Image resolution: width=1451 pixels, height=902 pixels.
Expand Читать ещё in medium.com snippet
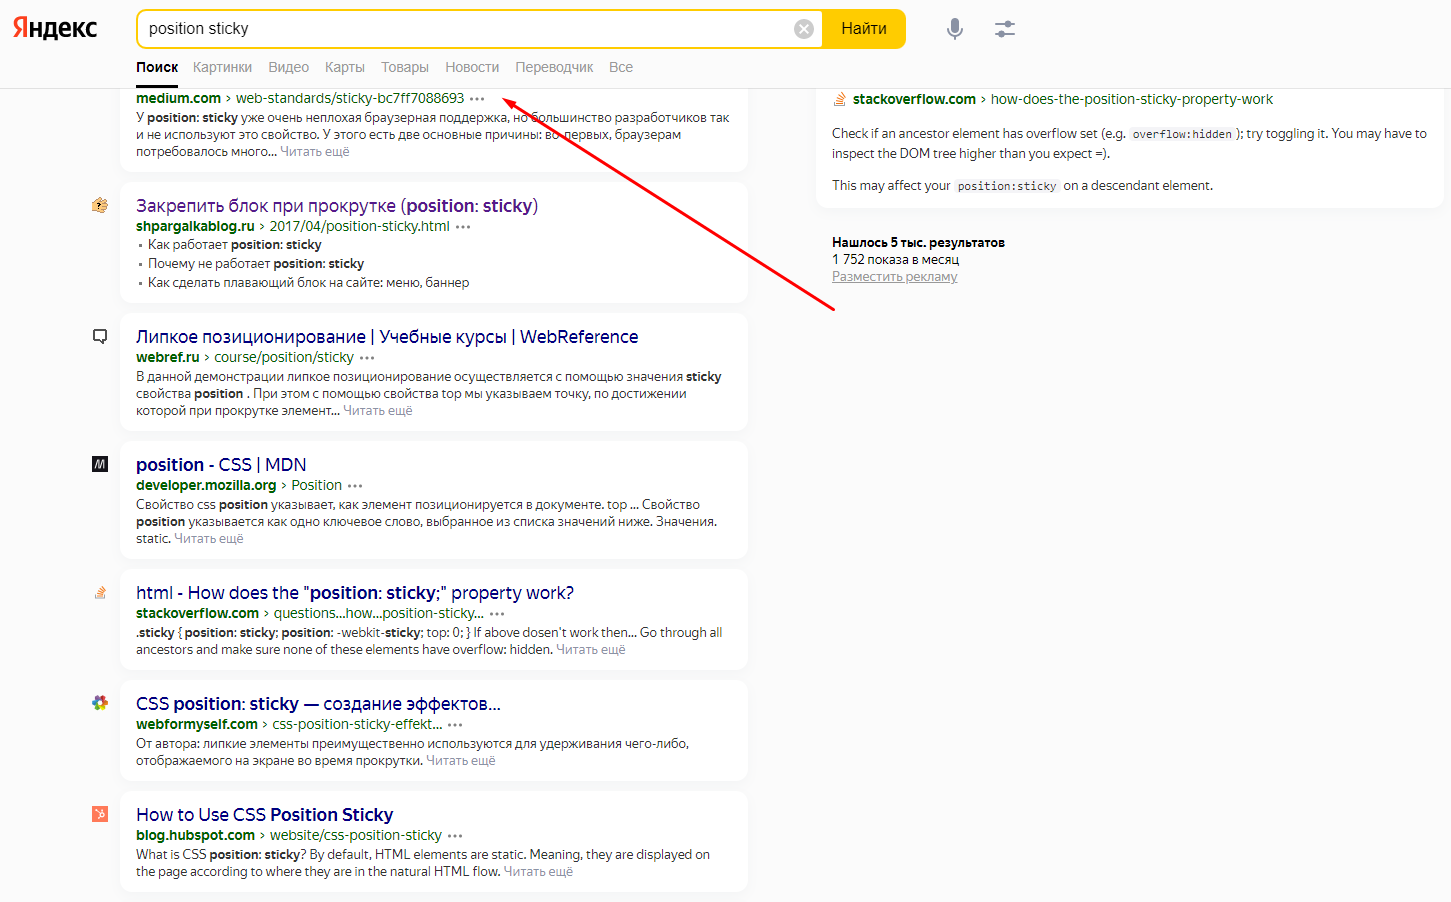(x=315, y=152)
